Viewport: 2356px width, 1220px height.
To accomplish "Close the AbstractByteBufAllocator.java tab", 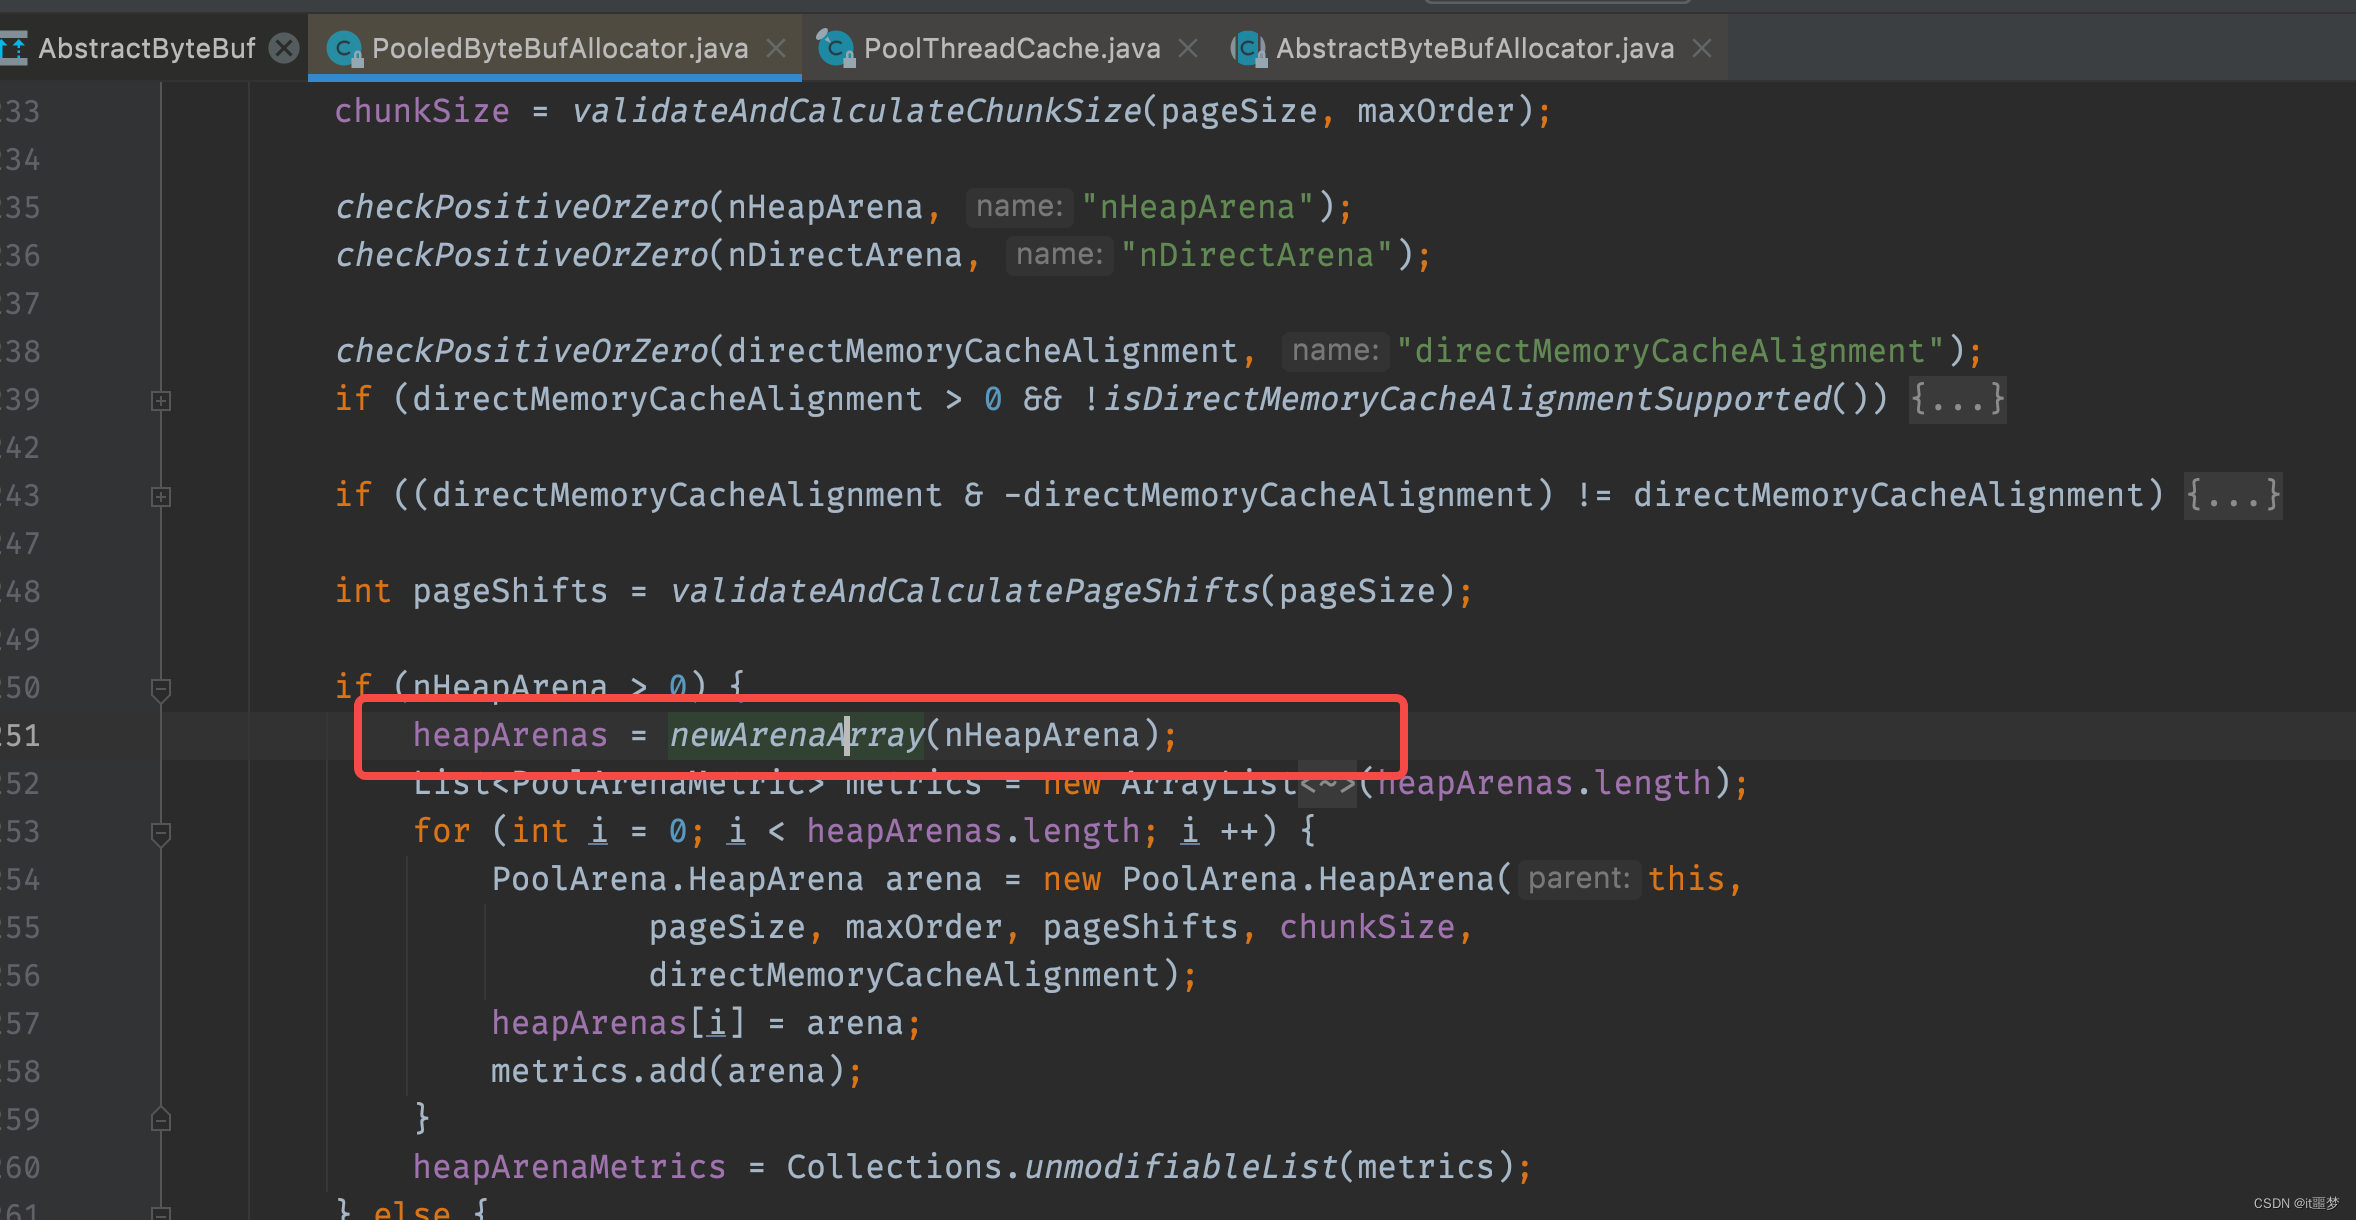I will click(1702, 48).
